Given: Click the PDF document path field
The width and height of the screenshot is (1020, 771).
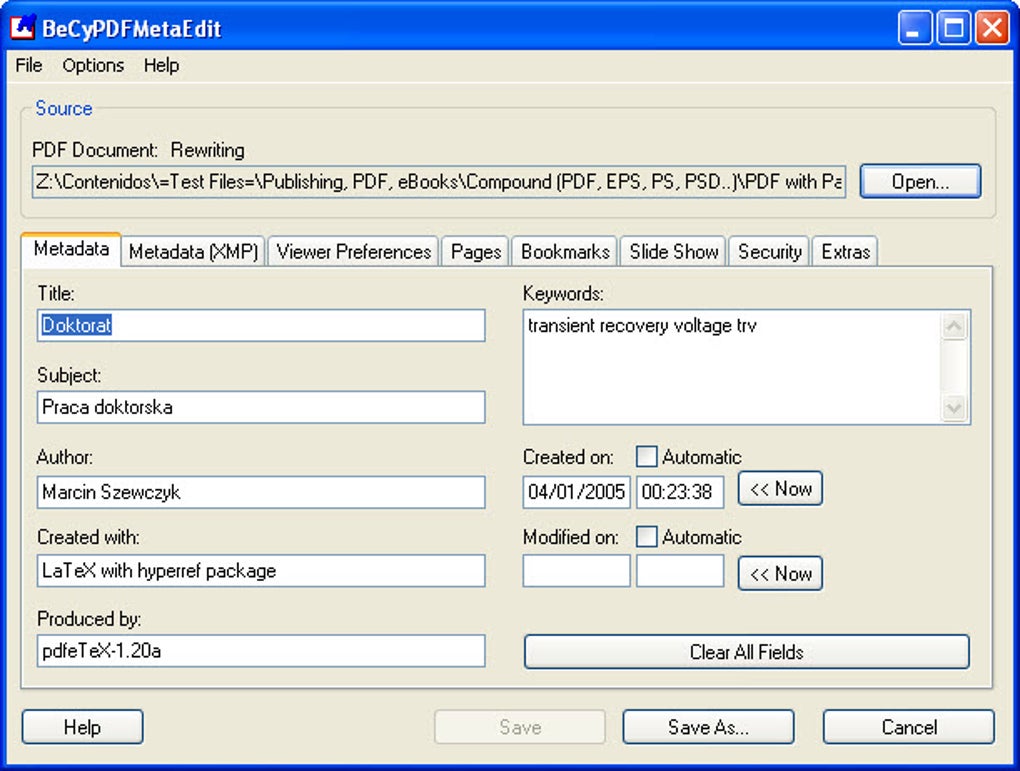Looking at the screenshot, I should point(439,182).
